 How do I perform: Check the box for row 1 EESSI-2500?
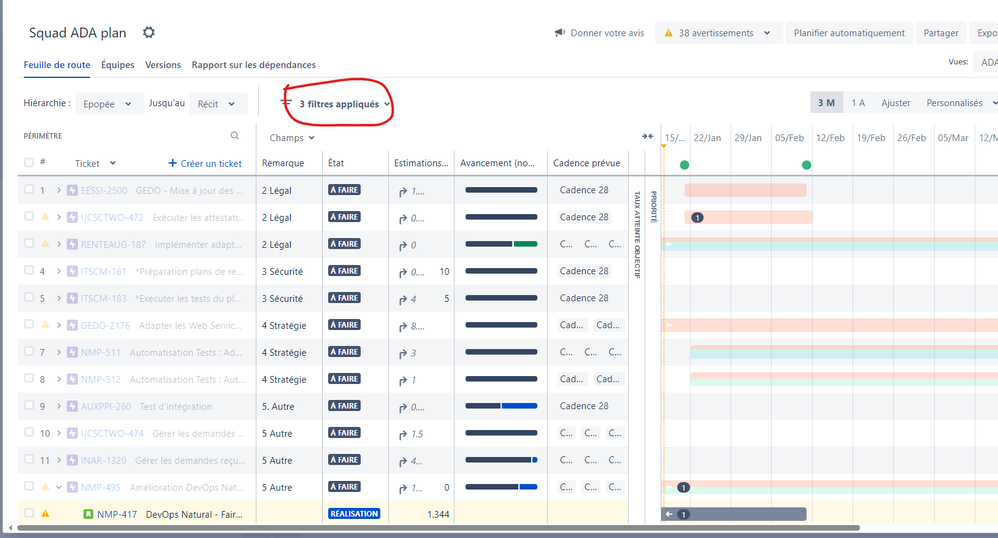click(29, 189)
